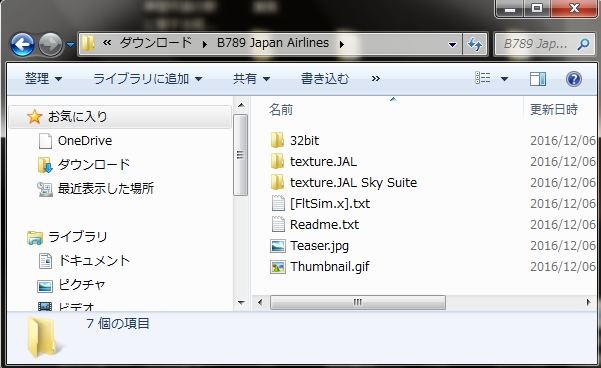Select the B789 Japan Airlines breadcrumb
Image resolution: width=601 pixels, height=368 pixels.
tap(273, 43)
